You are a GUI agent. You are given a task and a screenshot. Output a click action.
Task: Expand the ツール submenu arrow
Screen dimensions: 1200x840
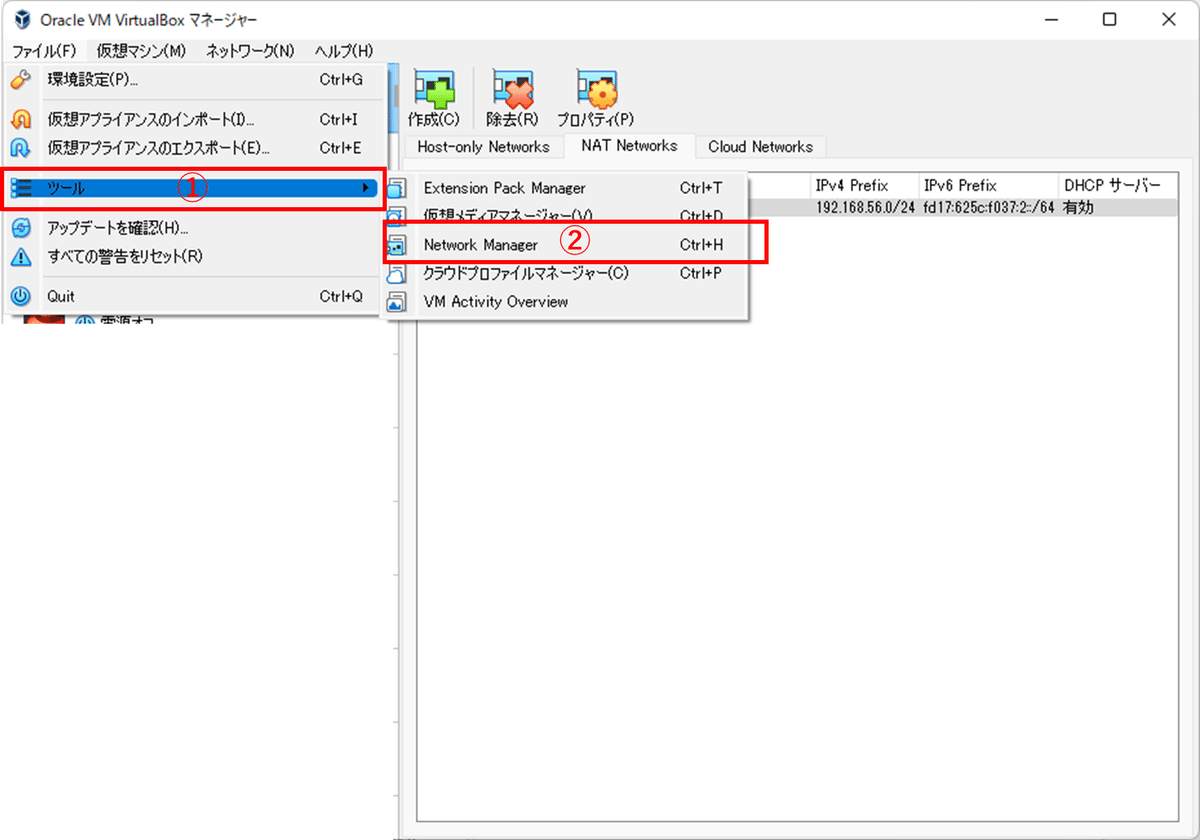pos(367,188)
